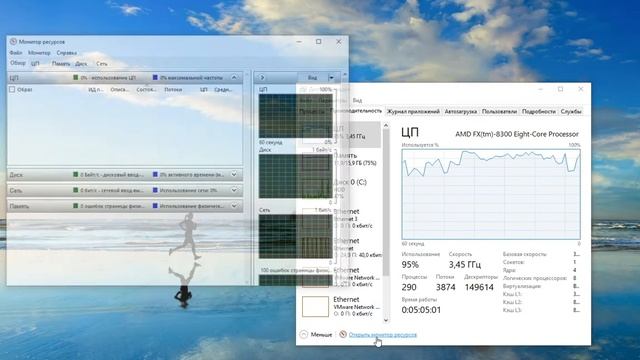Open the Файл menu in Resource Monitor

(16, 53)
